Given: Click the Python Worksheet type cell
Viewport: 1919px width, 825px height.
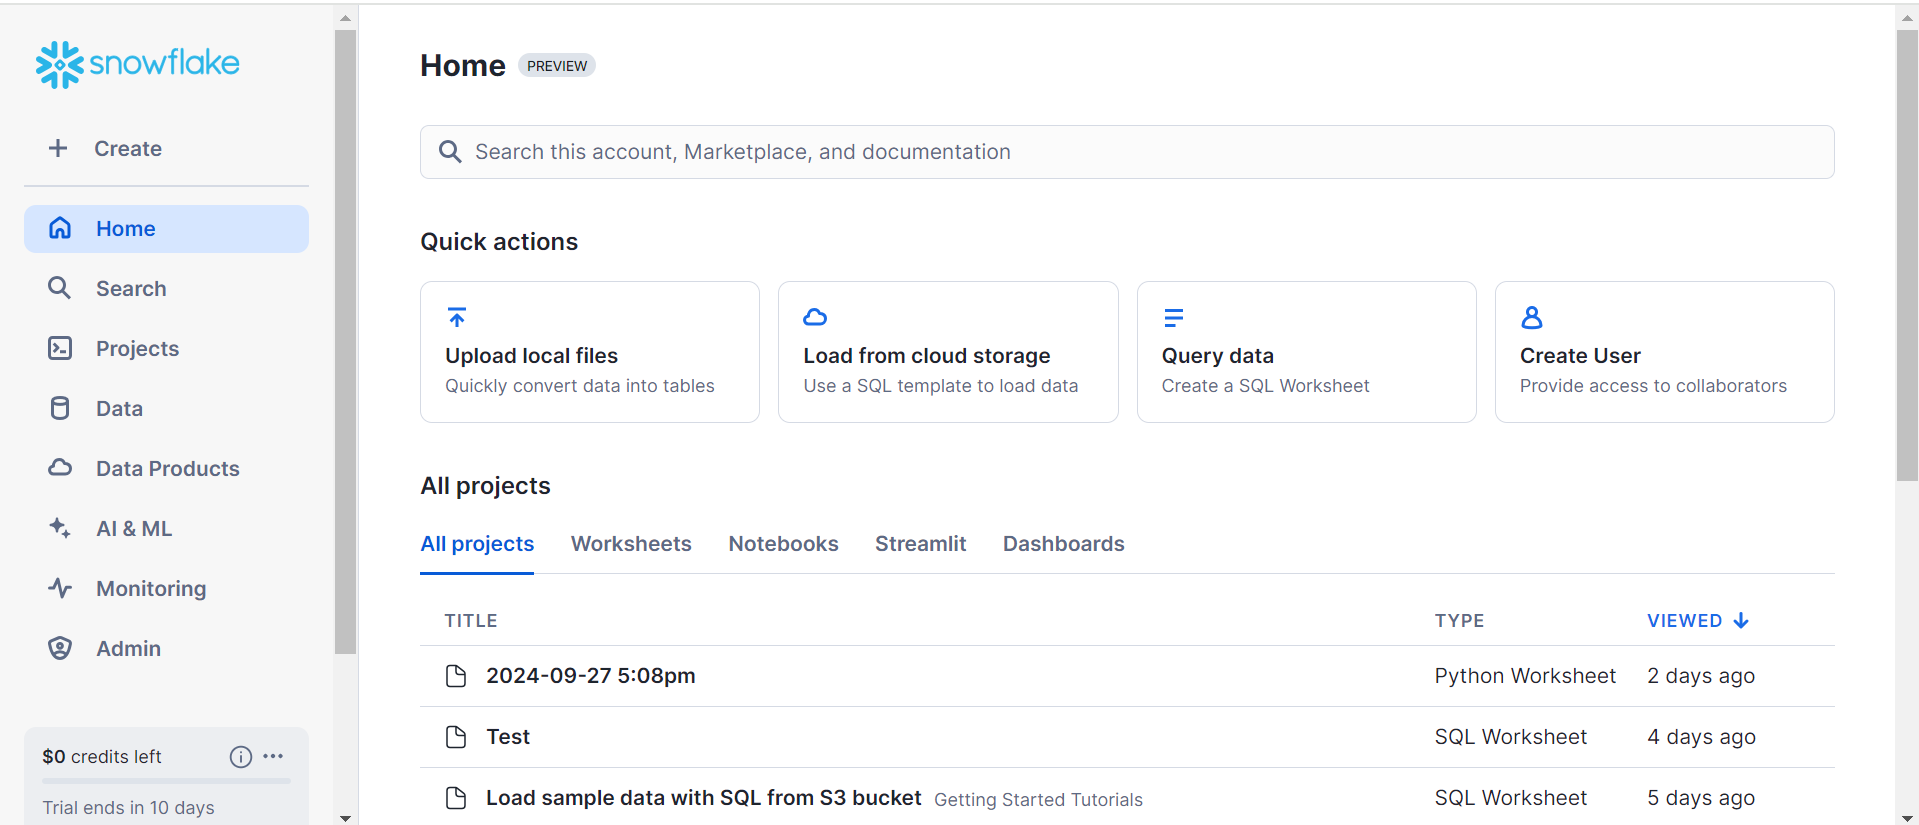Looking at the screenshot, I should [x=1525, y=676].
